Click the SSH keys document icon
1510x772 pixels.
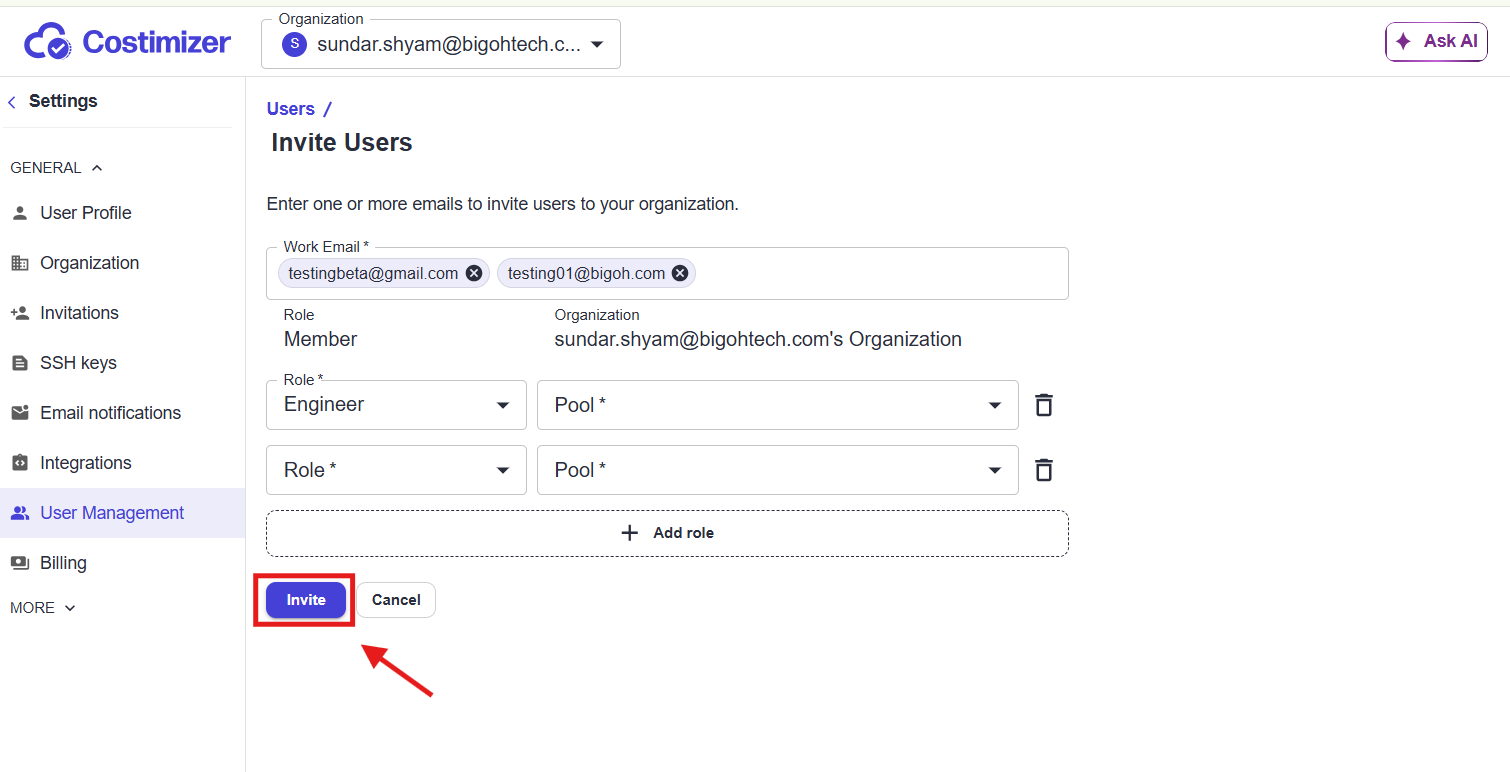pos(20,363)
